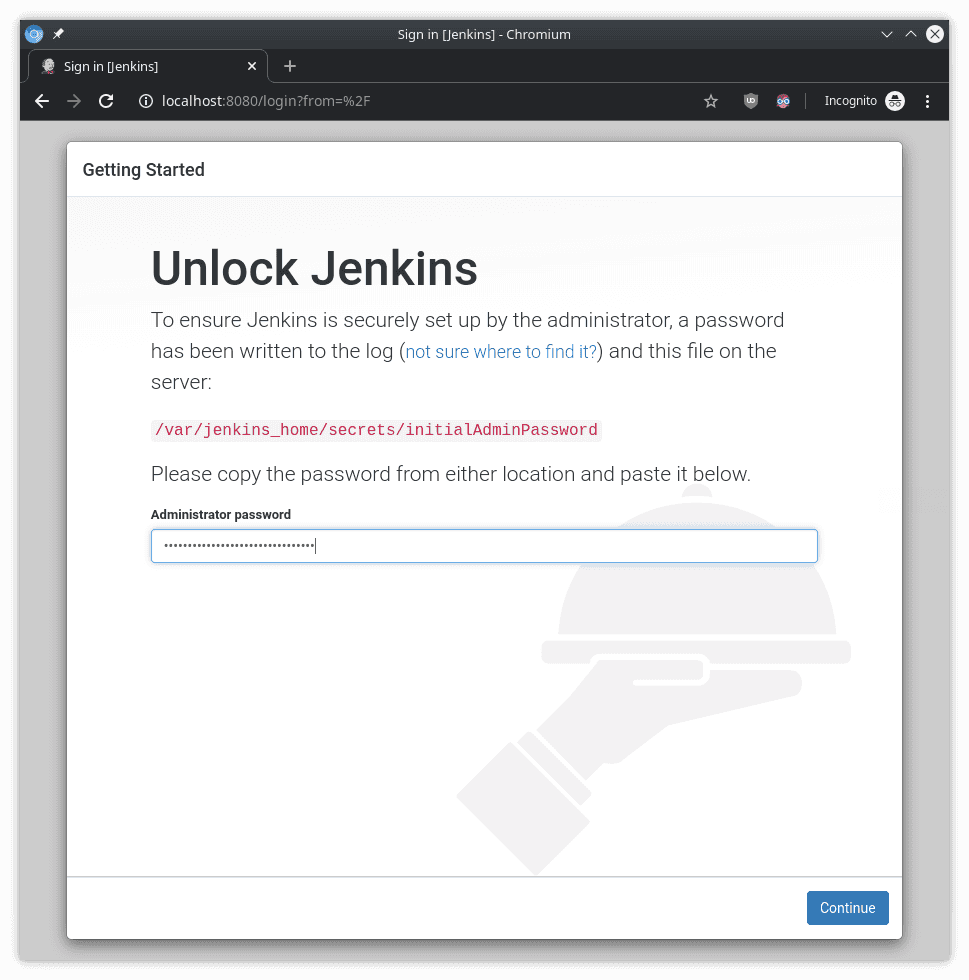The height and width of the screenshot is (980, 969).
Task: Open the Chromium window app-menu icon
Action: point(34,34)
